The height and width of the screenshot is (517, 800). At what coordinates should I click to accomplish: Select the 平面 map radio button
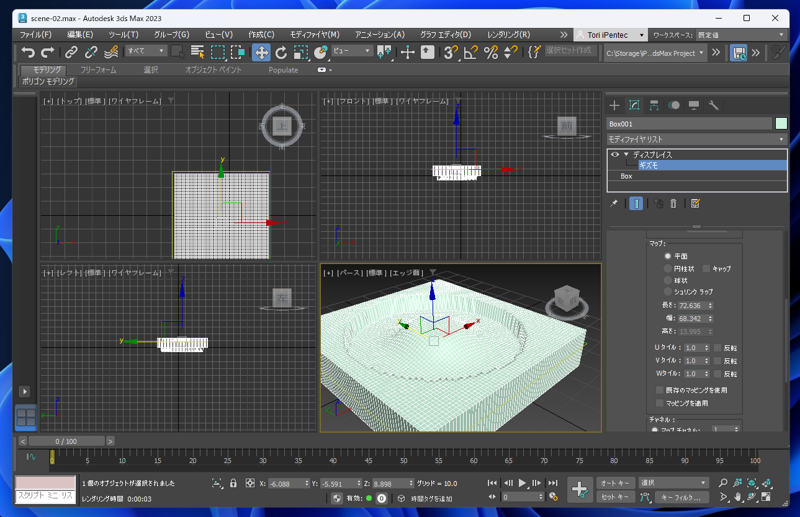667,256
